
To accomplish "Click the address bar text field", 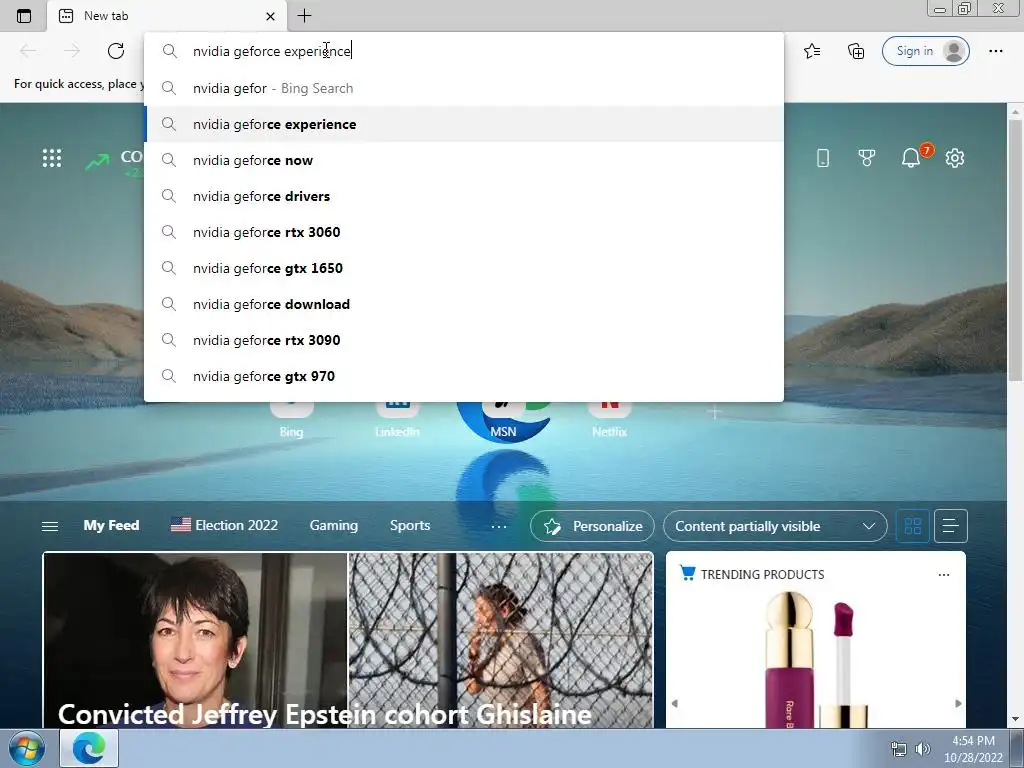I will (464, 51).
